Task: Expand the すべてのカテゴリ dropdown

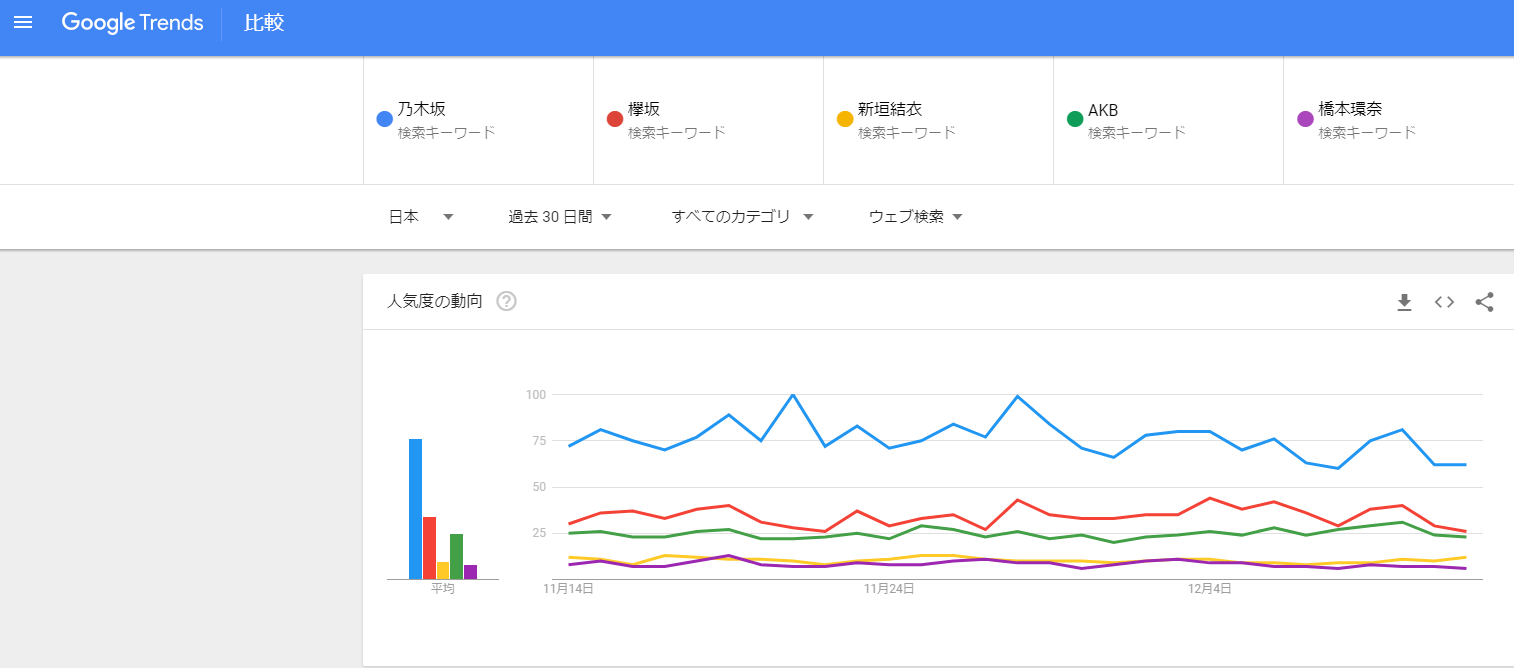Action: 742,217
